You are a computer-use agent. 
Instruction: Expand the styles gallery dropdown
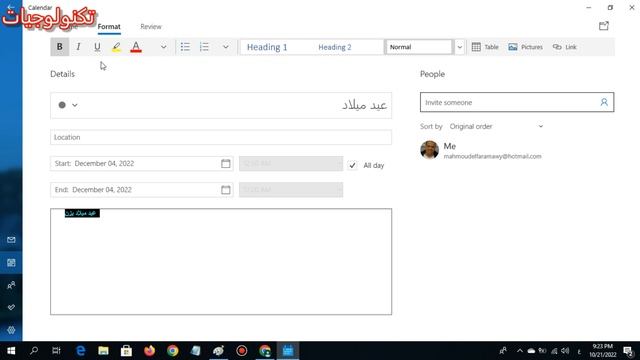point(460,47)
